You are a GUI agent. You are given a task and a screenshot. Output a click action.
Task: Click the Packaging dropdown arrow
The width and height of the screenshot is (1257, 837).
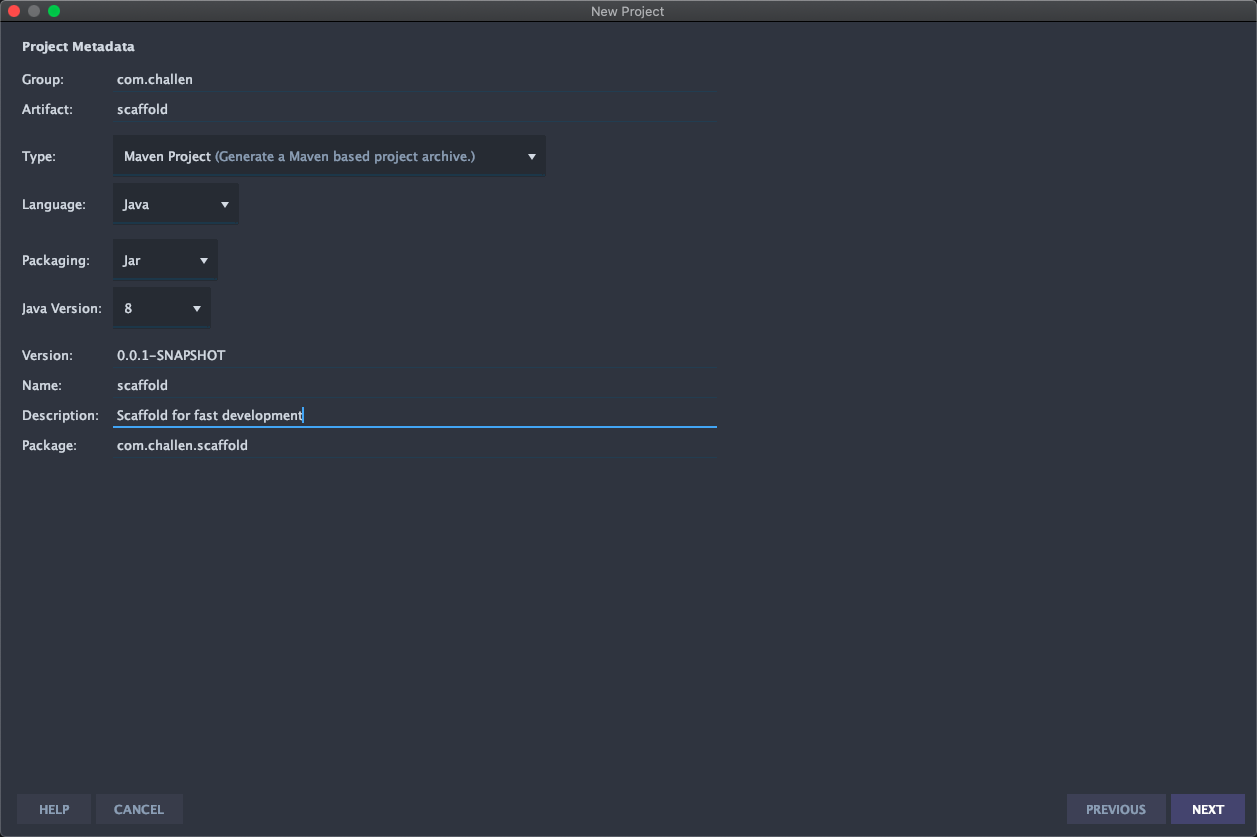click(x=204, y=260)
